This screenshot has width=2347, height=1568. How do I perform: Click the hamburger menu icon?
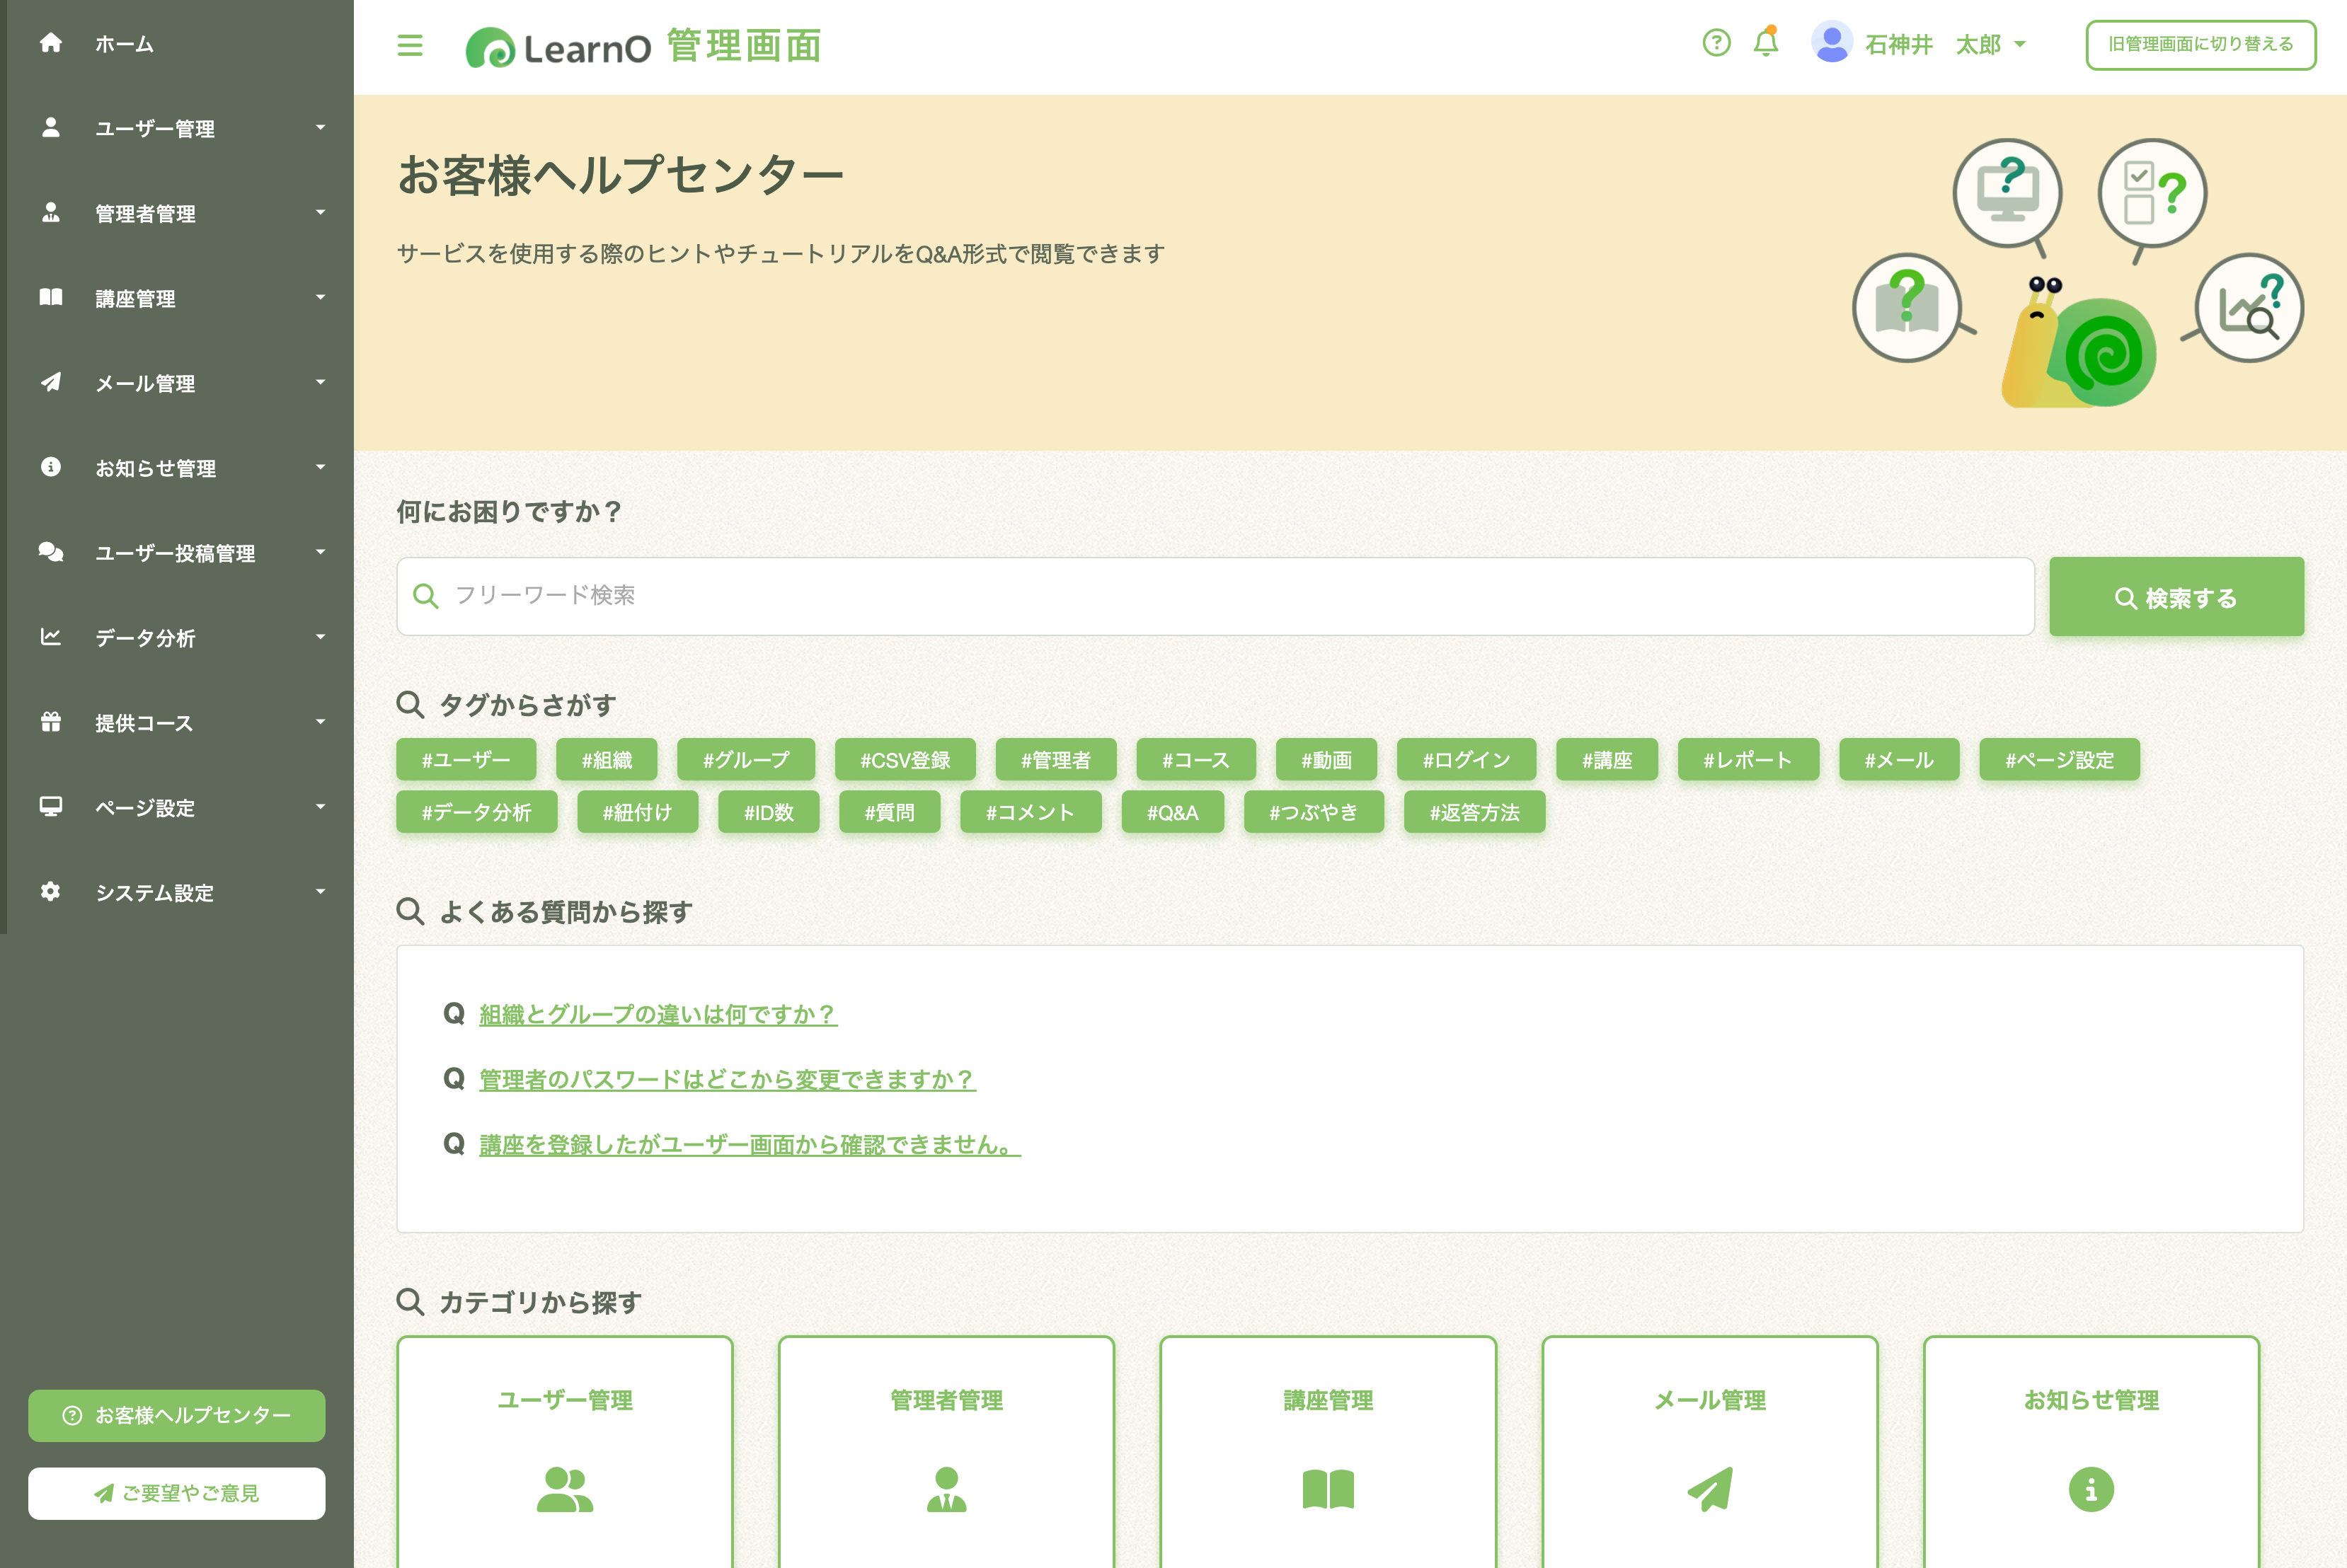[x=410, y=45]
